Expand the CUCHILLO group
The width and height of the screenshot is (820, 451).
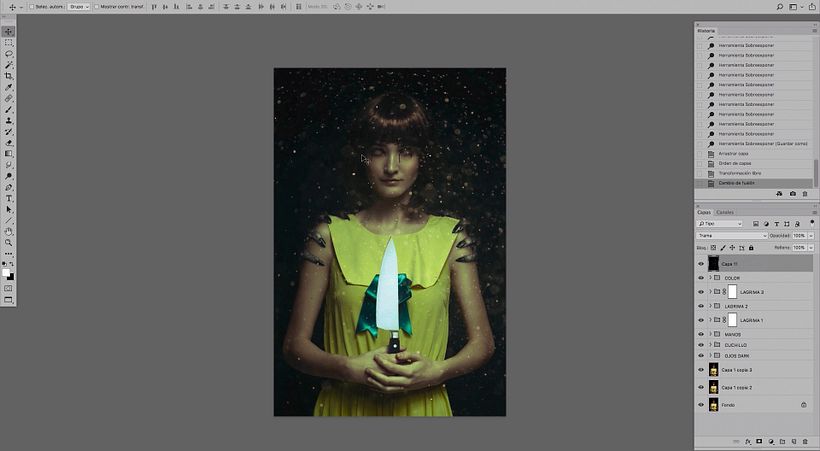coord(710,344)
